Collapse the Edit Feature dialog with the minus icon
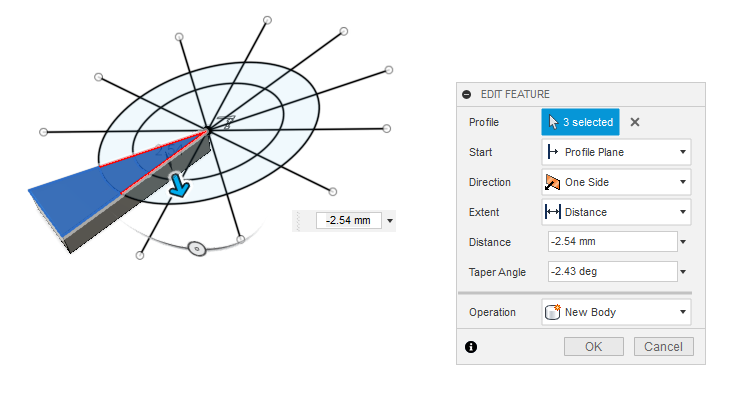This screenshot has height=396, width=743. 466,94
